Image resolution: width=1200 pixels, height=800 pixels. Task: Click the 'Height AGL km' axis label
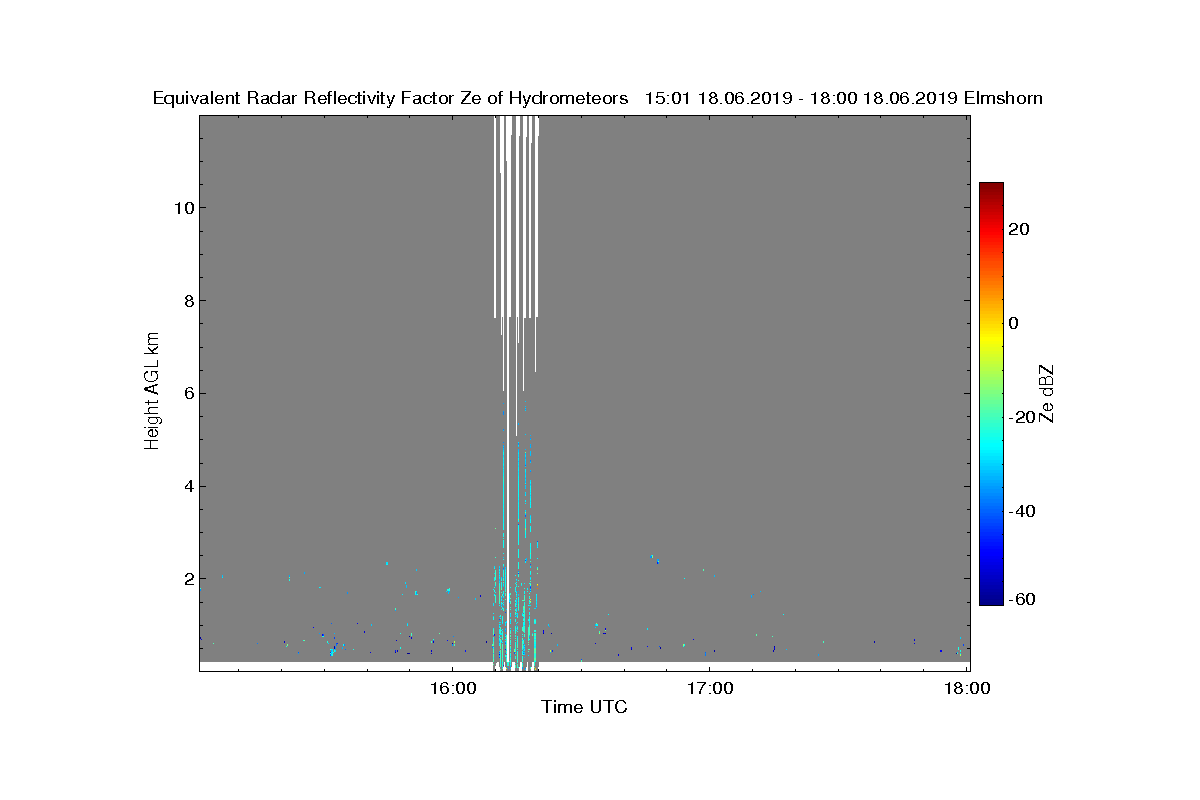[x=152, y=393]
